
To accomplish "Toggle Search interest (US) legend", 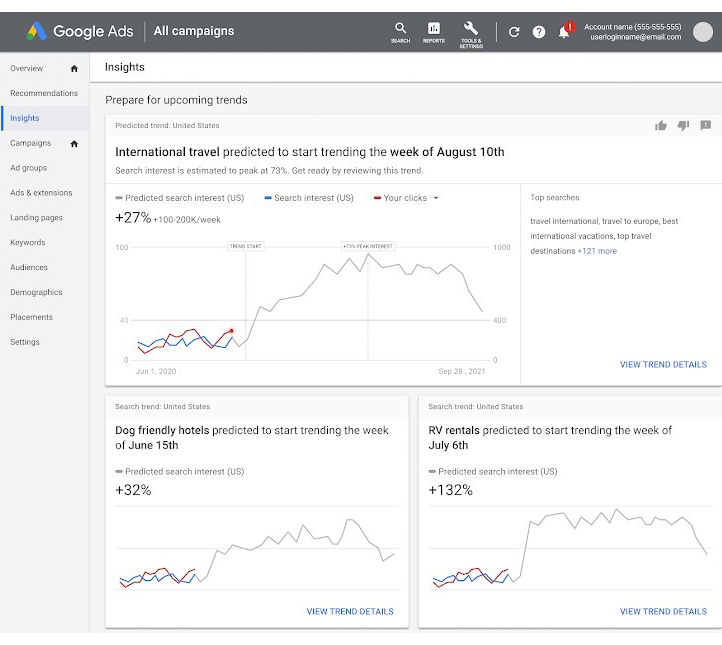I will (309, 198).
